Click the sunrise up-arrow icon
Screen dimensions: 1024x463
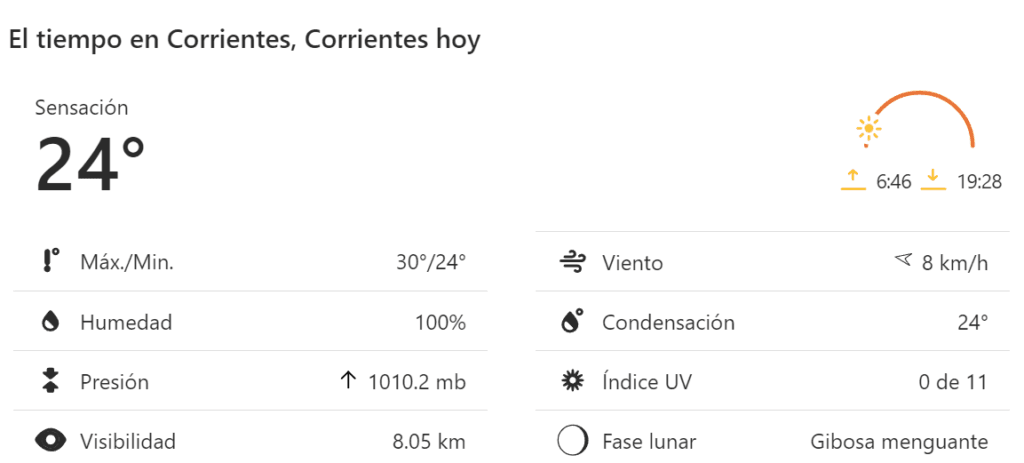(853, 180)
